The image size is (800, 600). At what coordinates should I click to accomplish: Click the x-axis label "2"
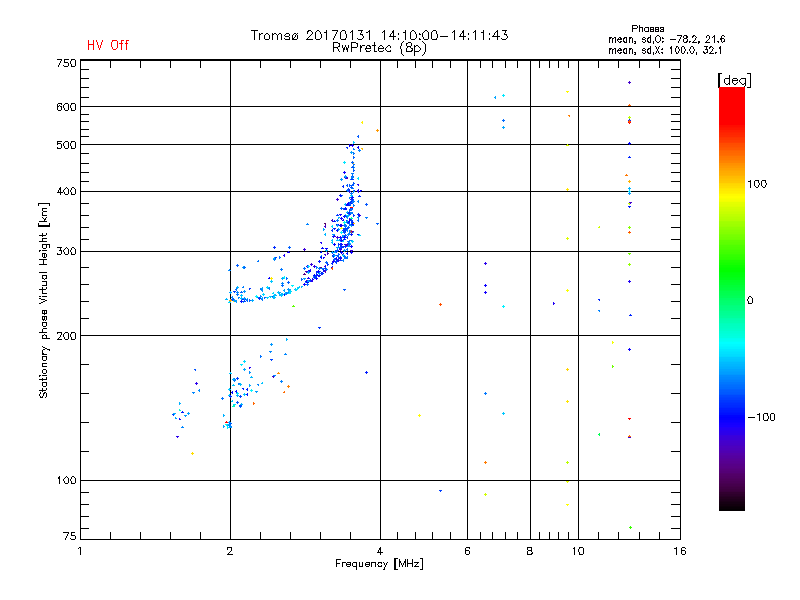[x=230, y=551]
